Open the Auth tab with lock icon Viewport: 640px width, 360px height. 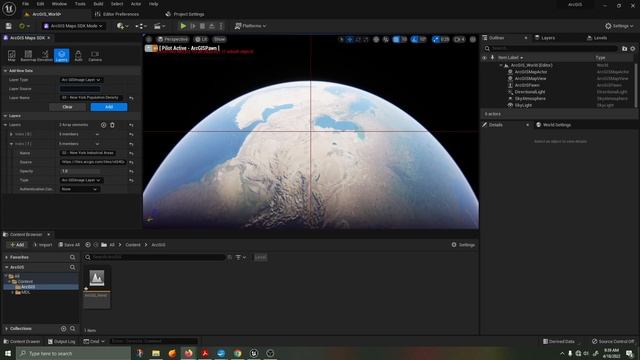coord(78,56)
